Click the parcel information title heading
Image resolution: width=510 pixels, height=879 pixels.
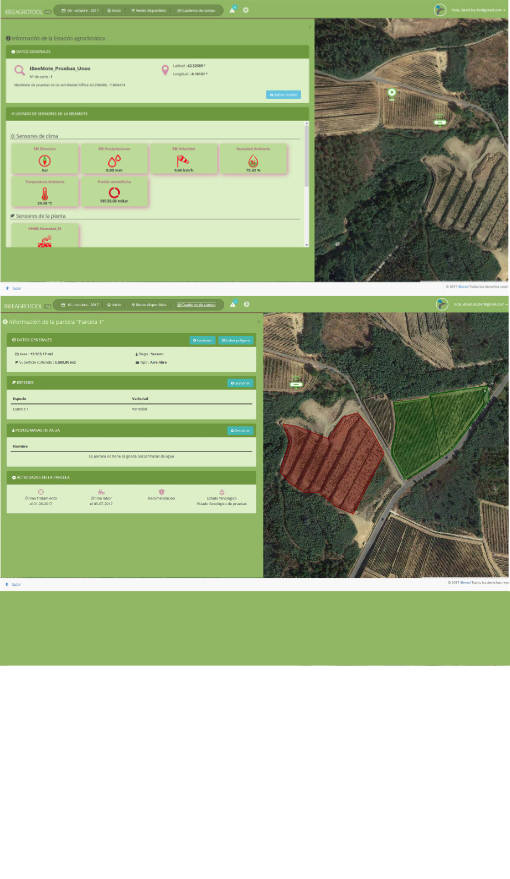(56, 322)
